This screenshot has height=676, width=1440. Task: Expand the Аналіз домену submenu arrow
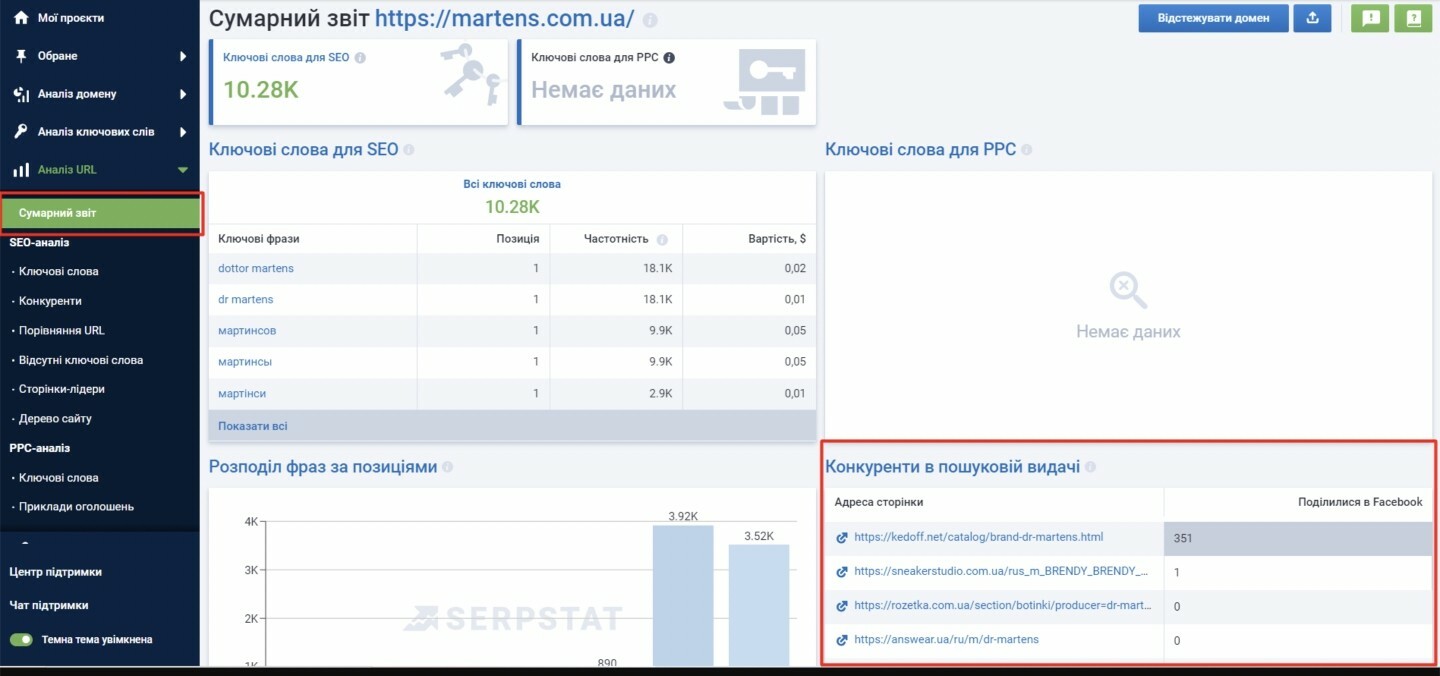[x=183, y=94]
